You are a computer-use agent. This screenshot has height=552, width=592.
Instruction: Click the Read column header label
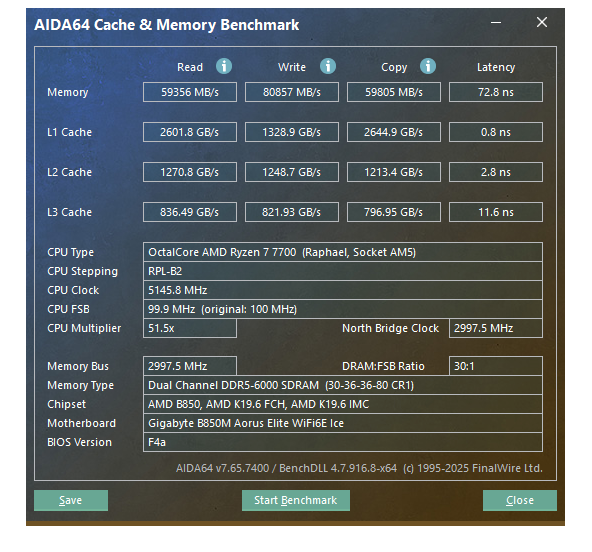190,67
